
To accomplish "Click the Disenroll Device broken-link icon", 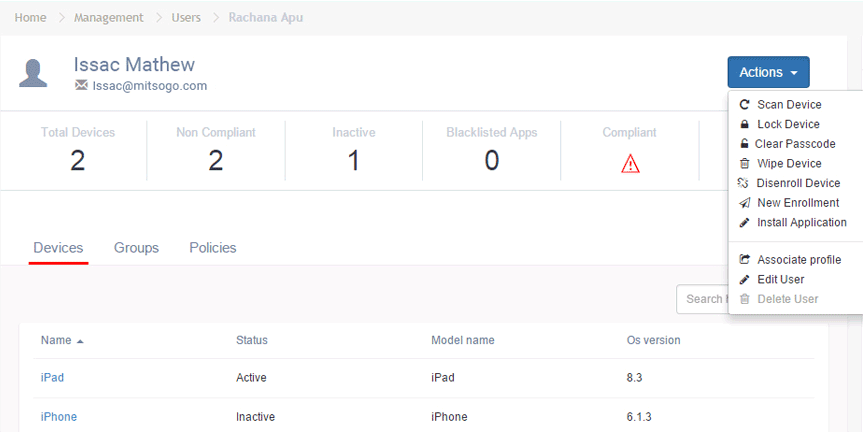I will [x=743, y=183].
